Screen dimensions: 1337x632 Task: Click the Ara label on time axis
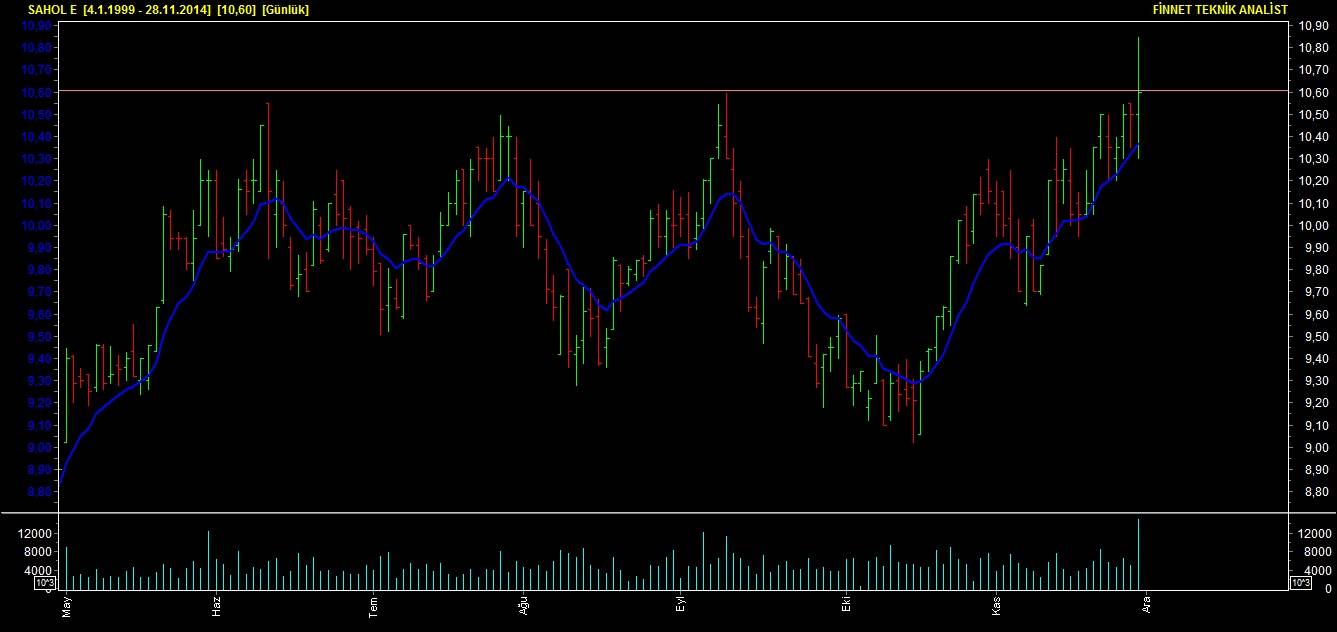point(1146,606)
